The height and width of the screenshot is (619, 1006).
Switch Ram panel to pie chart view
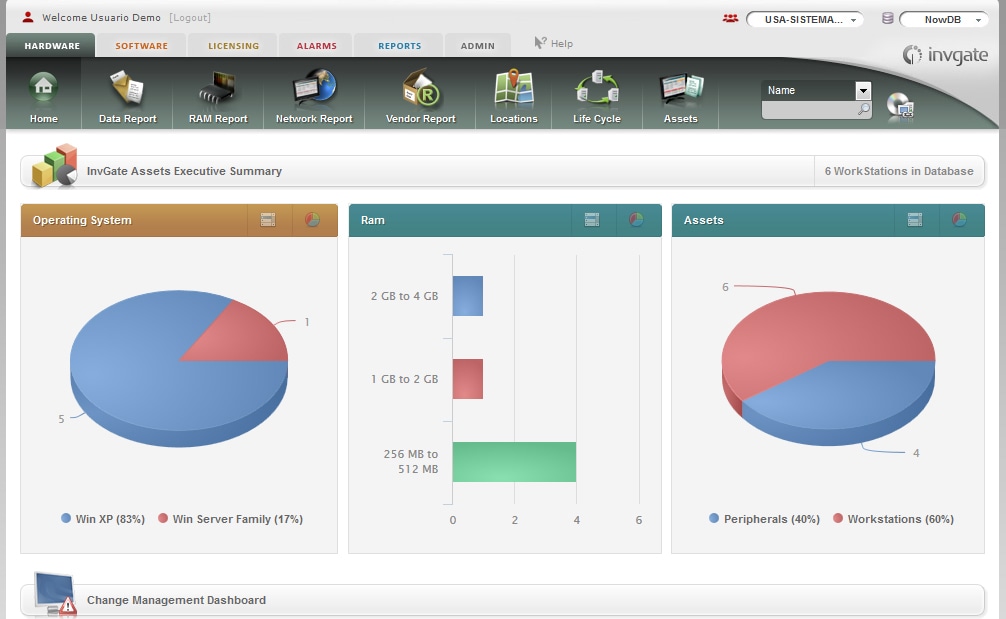(x=636, y=220)
